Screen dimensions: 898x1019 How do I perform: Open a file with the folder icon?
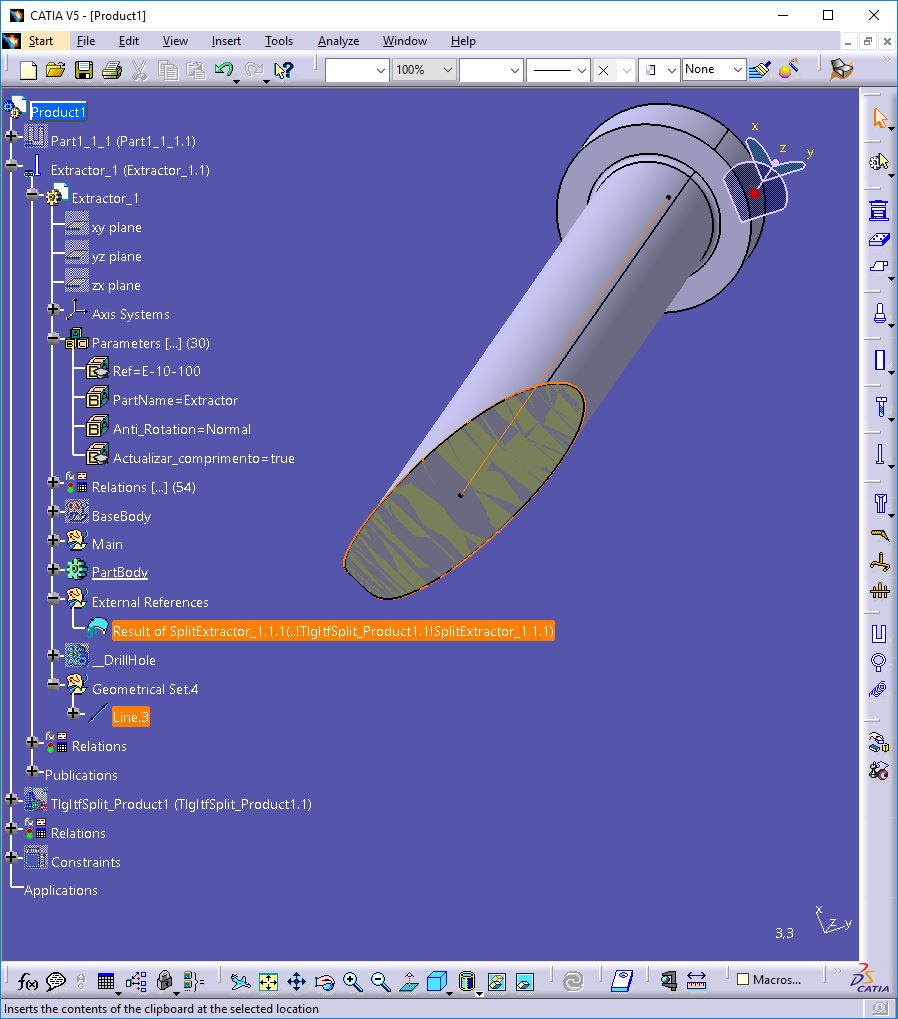tap(56, 70)
